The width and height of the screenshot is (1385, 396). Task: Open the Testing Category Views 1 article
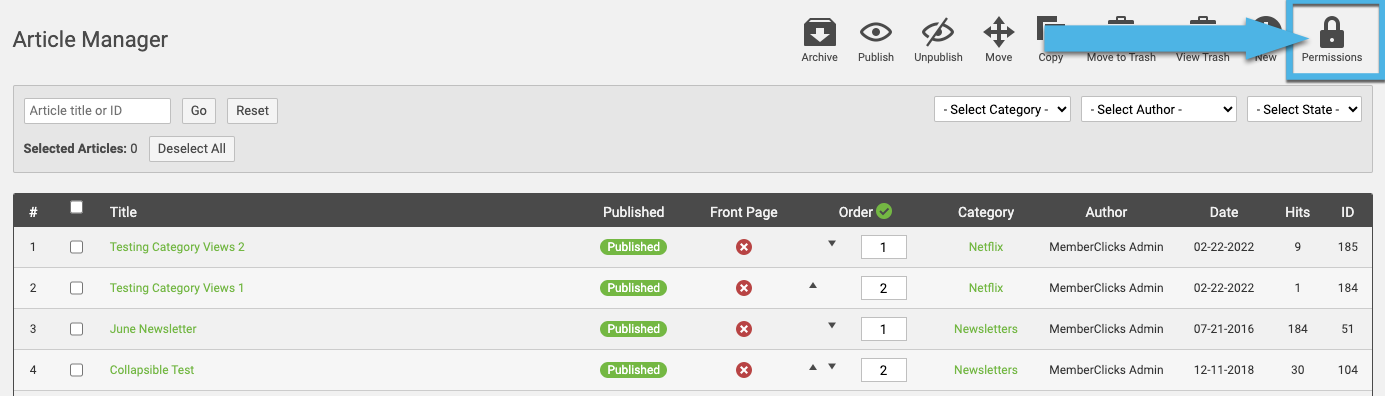click(177, 288)
